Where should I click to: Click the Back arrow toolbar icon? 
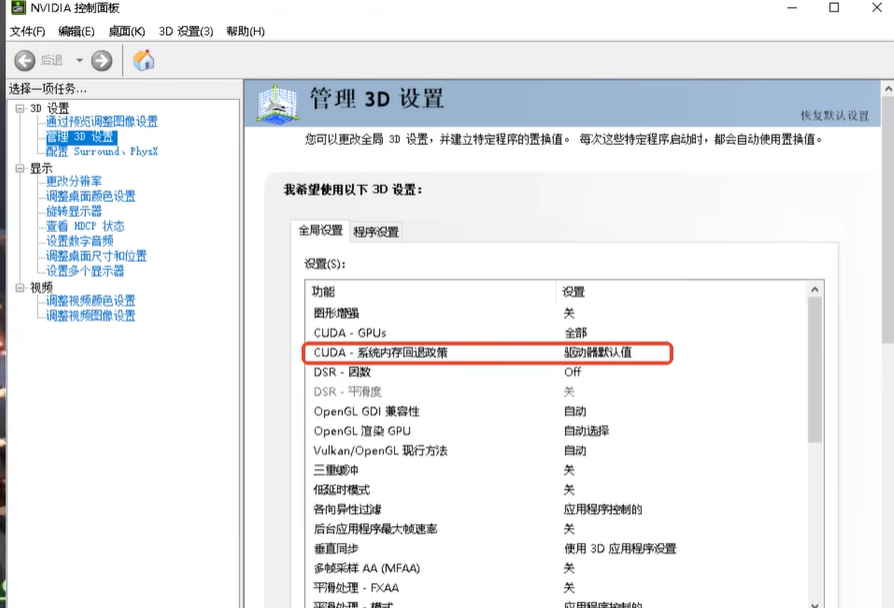(x=25, y=61)
